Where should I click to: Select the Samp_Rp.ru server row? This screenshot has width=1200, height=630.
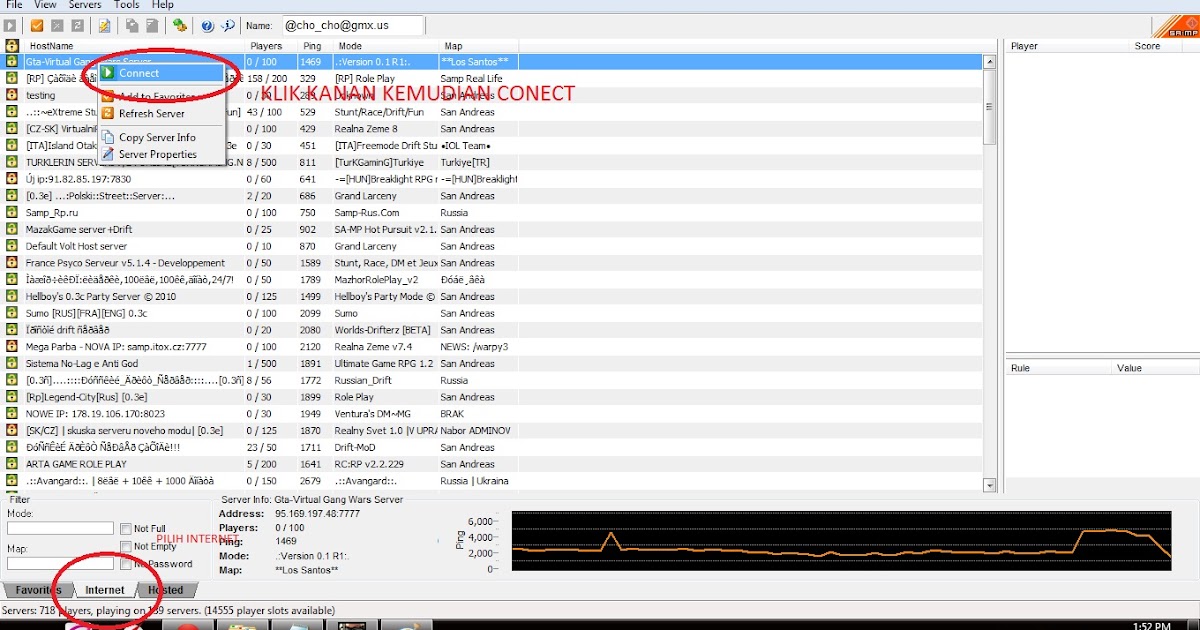tap(491, 213)
